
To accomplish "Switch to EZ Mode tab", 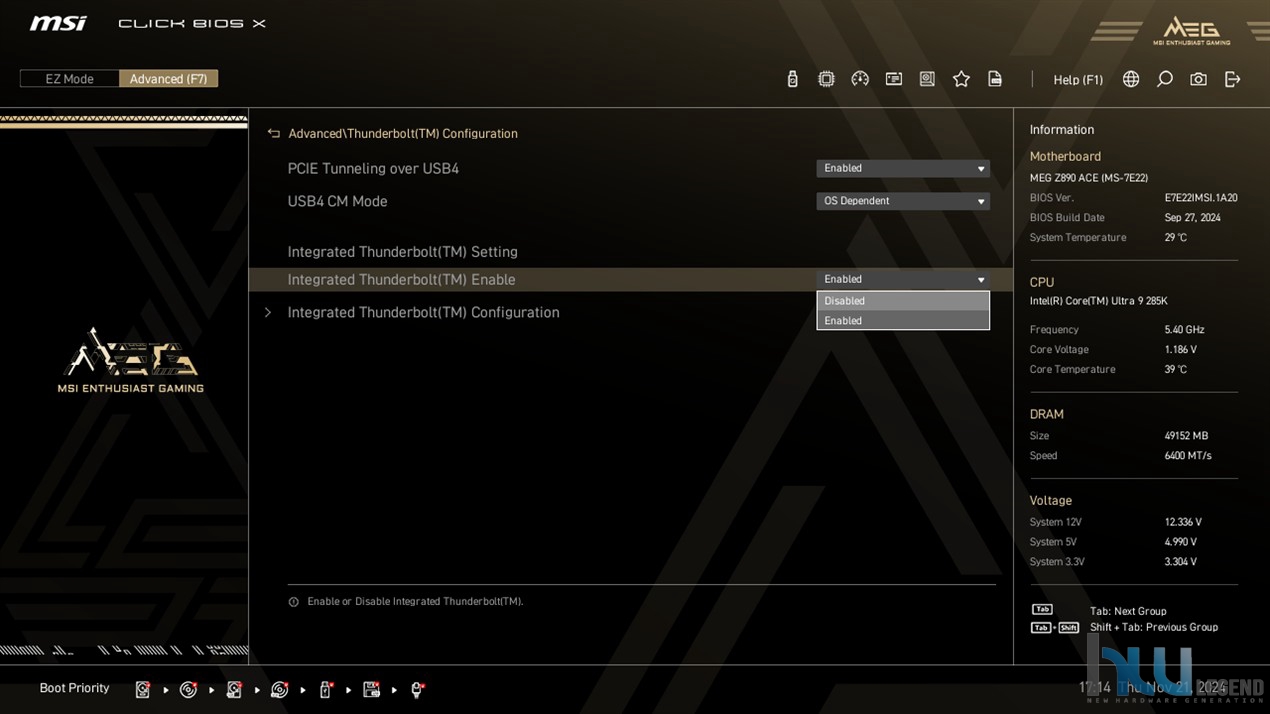I will [70, 79].
